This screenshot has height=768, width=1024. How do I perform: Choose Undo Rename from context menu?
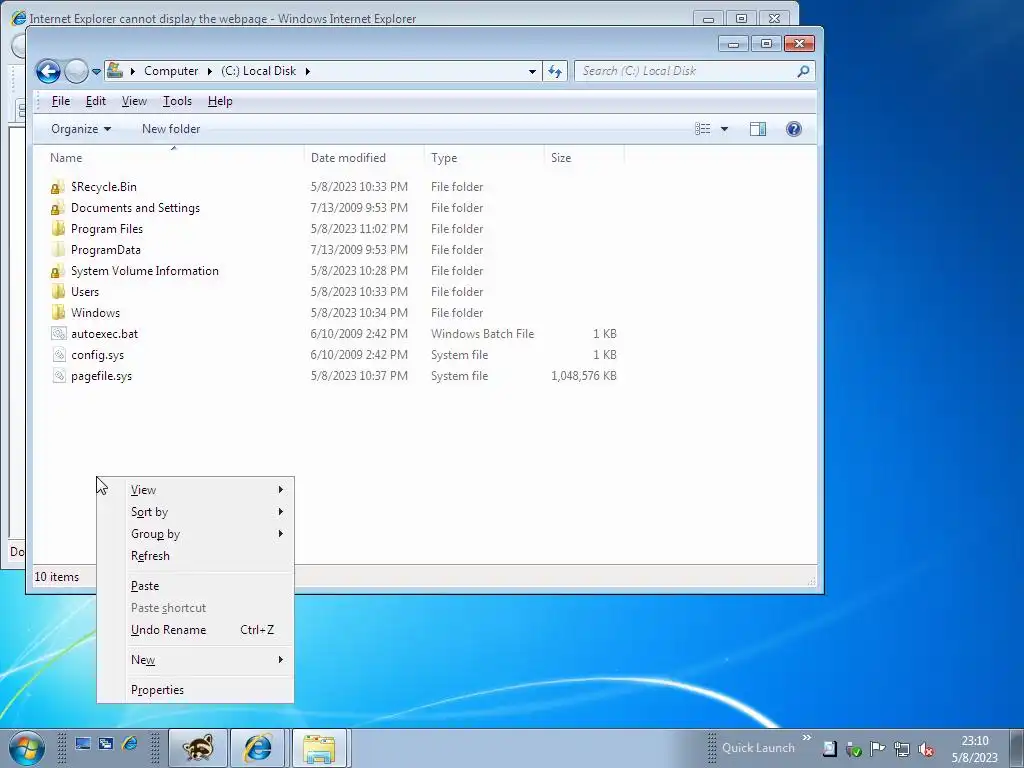coord(195,630)
